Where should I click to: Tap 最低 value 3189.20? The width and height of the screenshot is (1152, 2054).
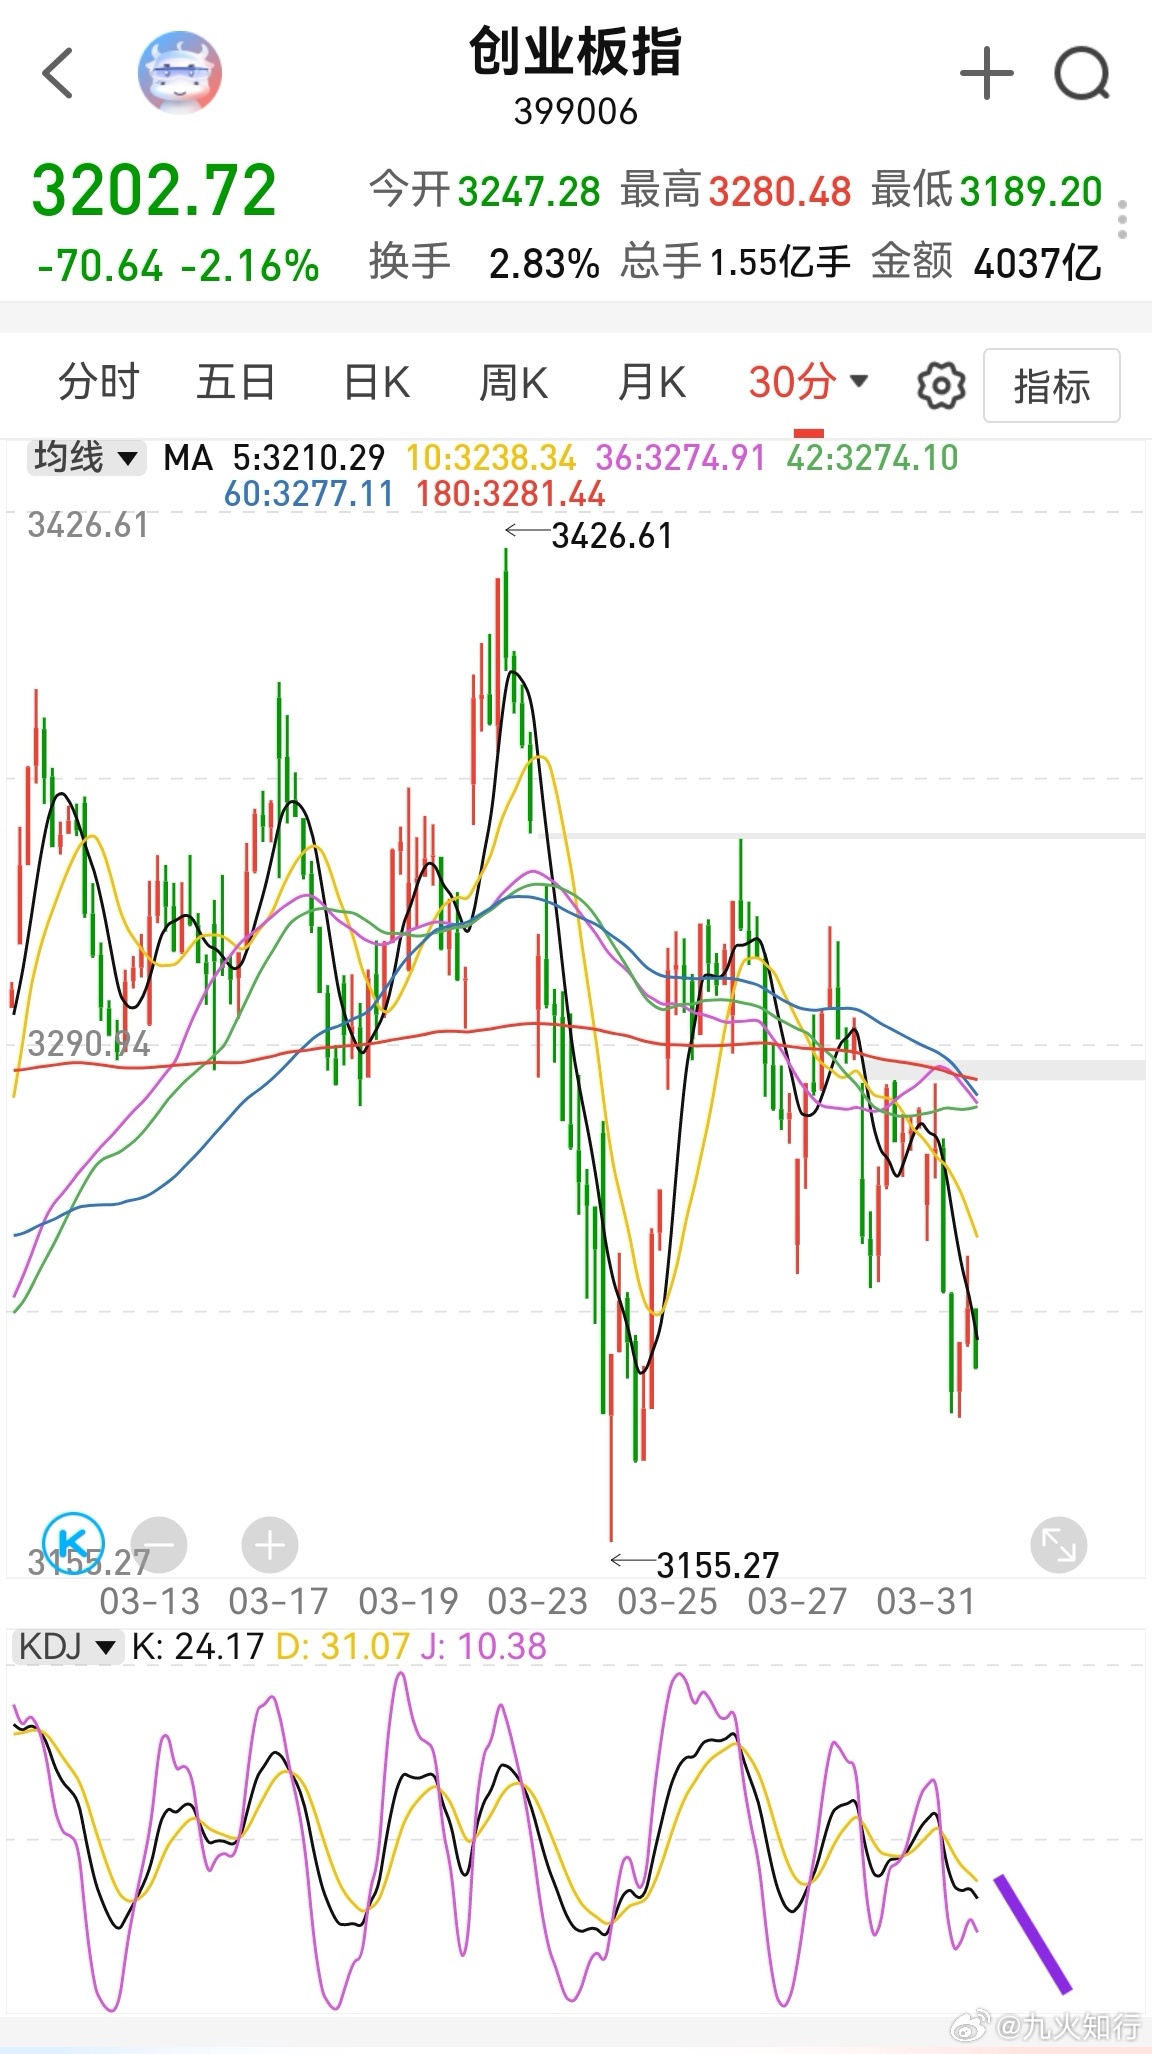[x=1030, y=192]
